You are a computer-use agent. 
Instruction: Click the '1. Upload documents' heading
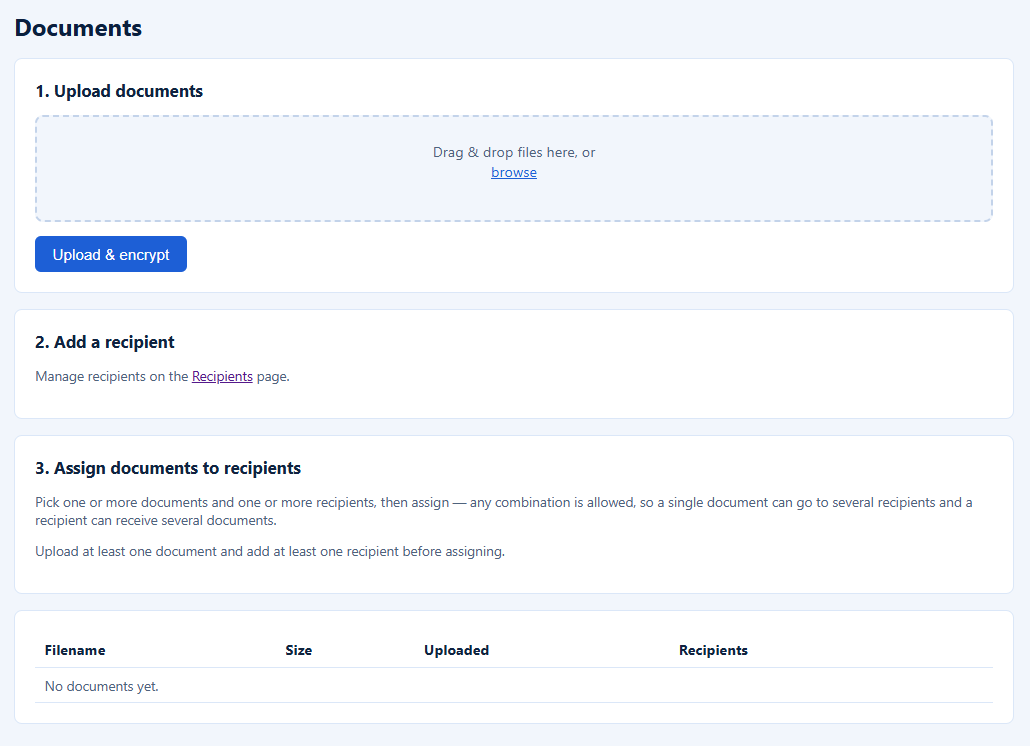click(x=119, y=91)
